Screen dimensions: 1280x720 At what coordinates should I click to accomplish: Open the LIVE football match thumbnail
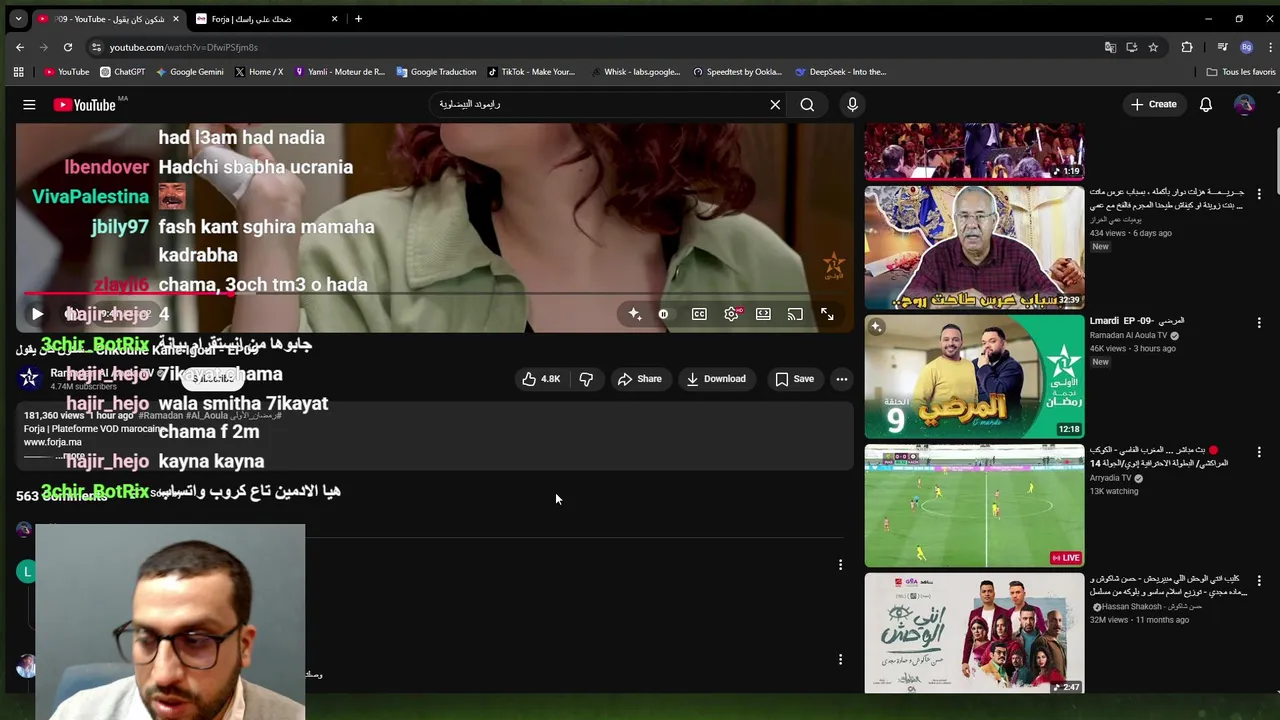pos(974,505)
